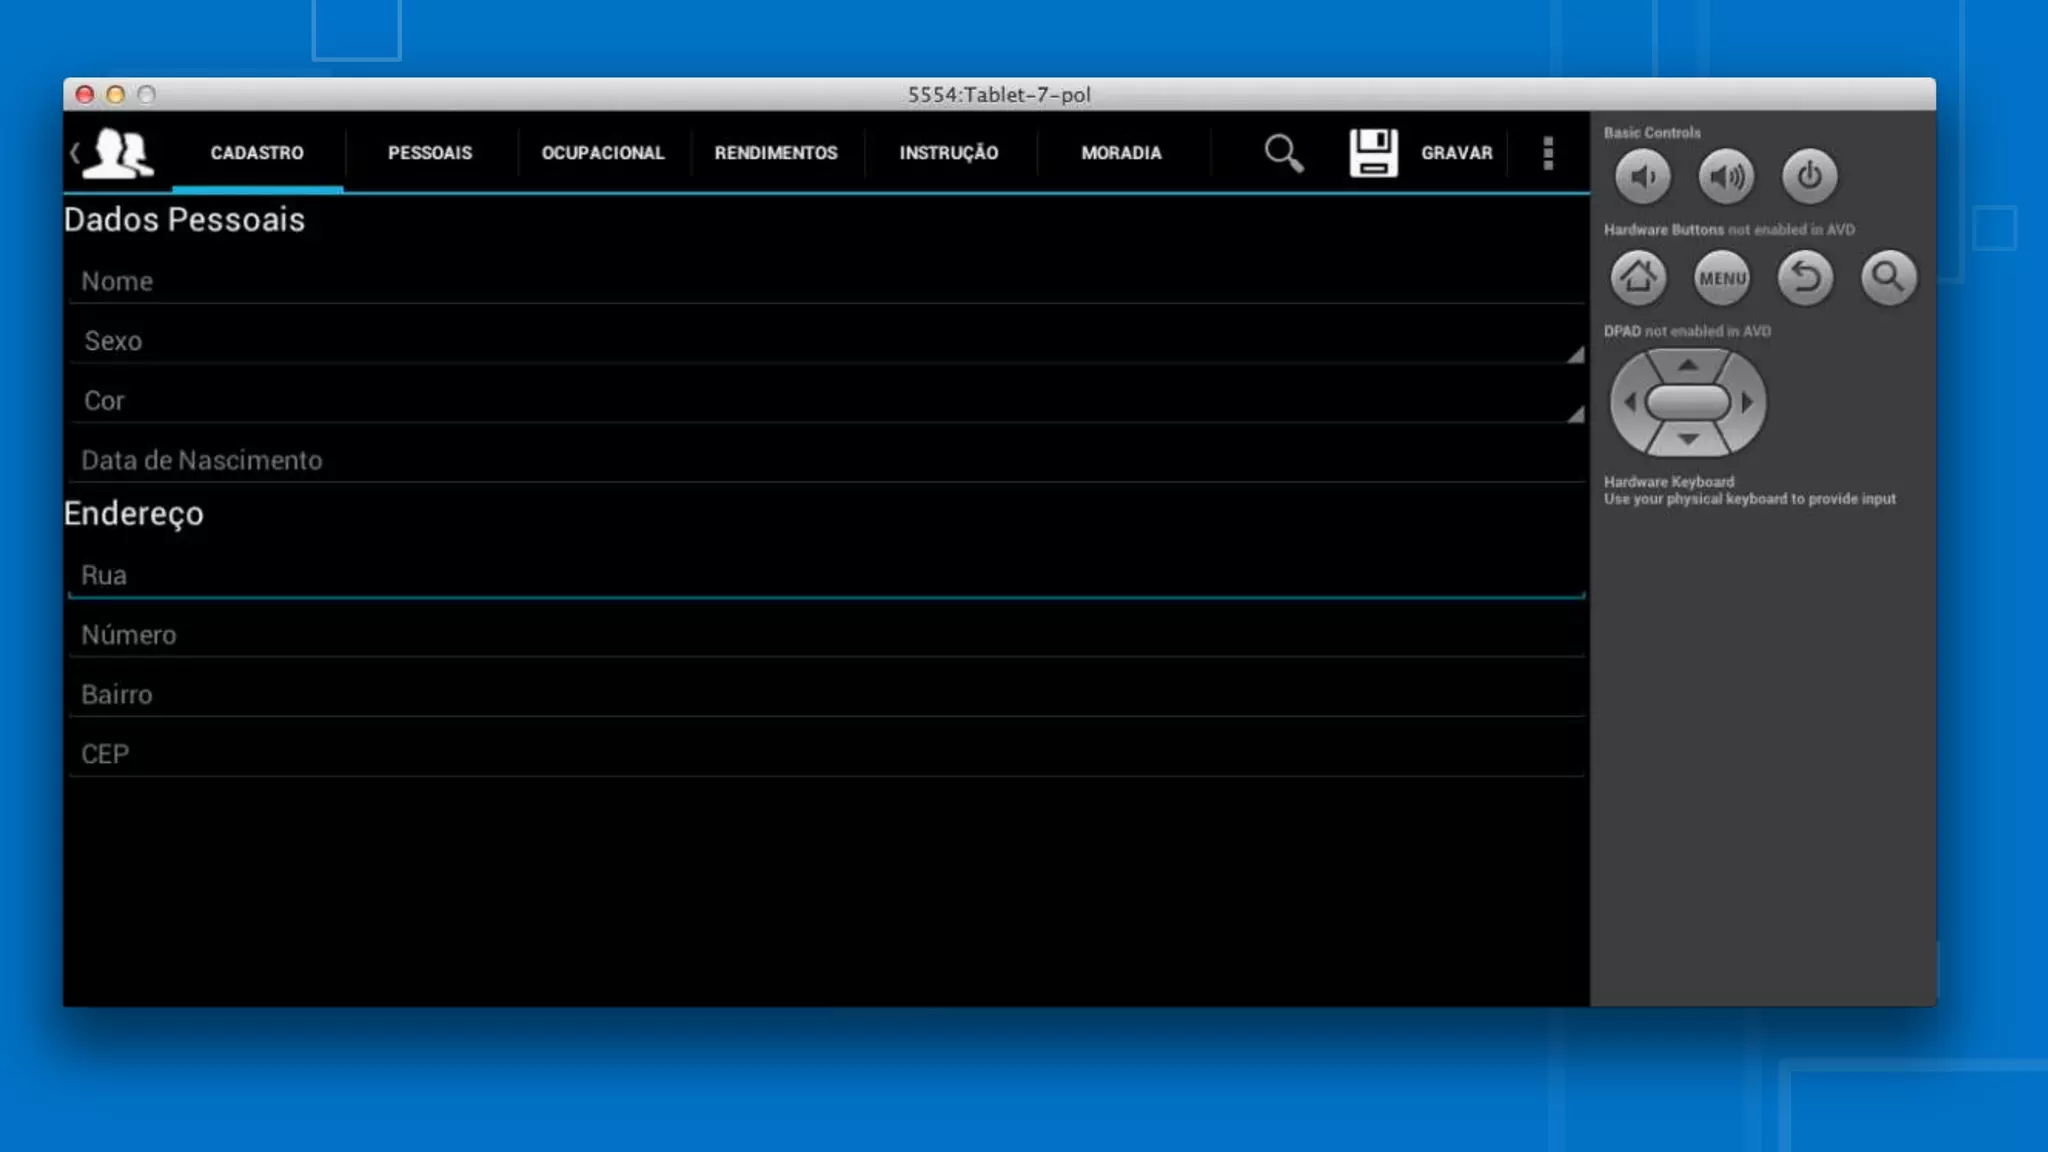Switch to the RENDIMENTOS tab
The height and width of the screenshot is (1152, 2048).
coord(776,153)
